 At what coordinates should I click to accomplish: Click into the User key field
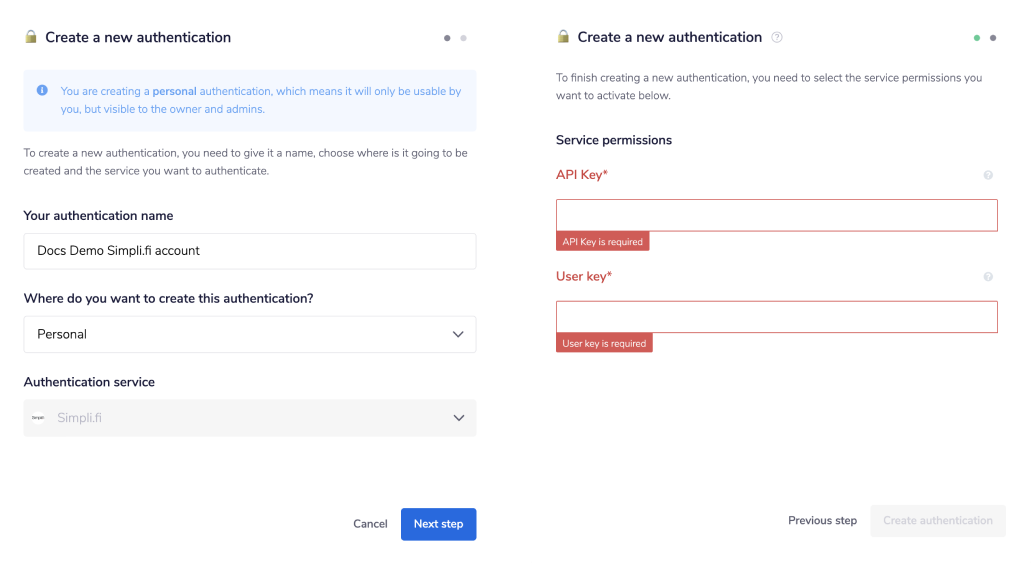(776, 317)
